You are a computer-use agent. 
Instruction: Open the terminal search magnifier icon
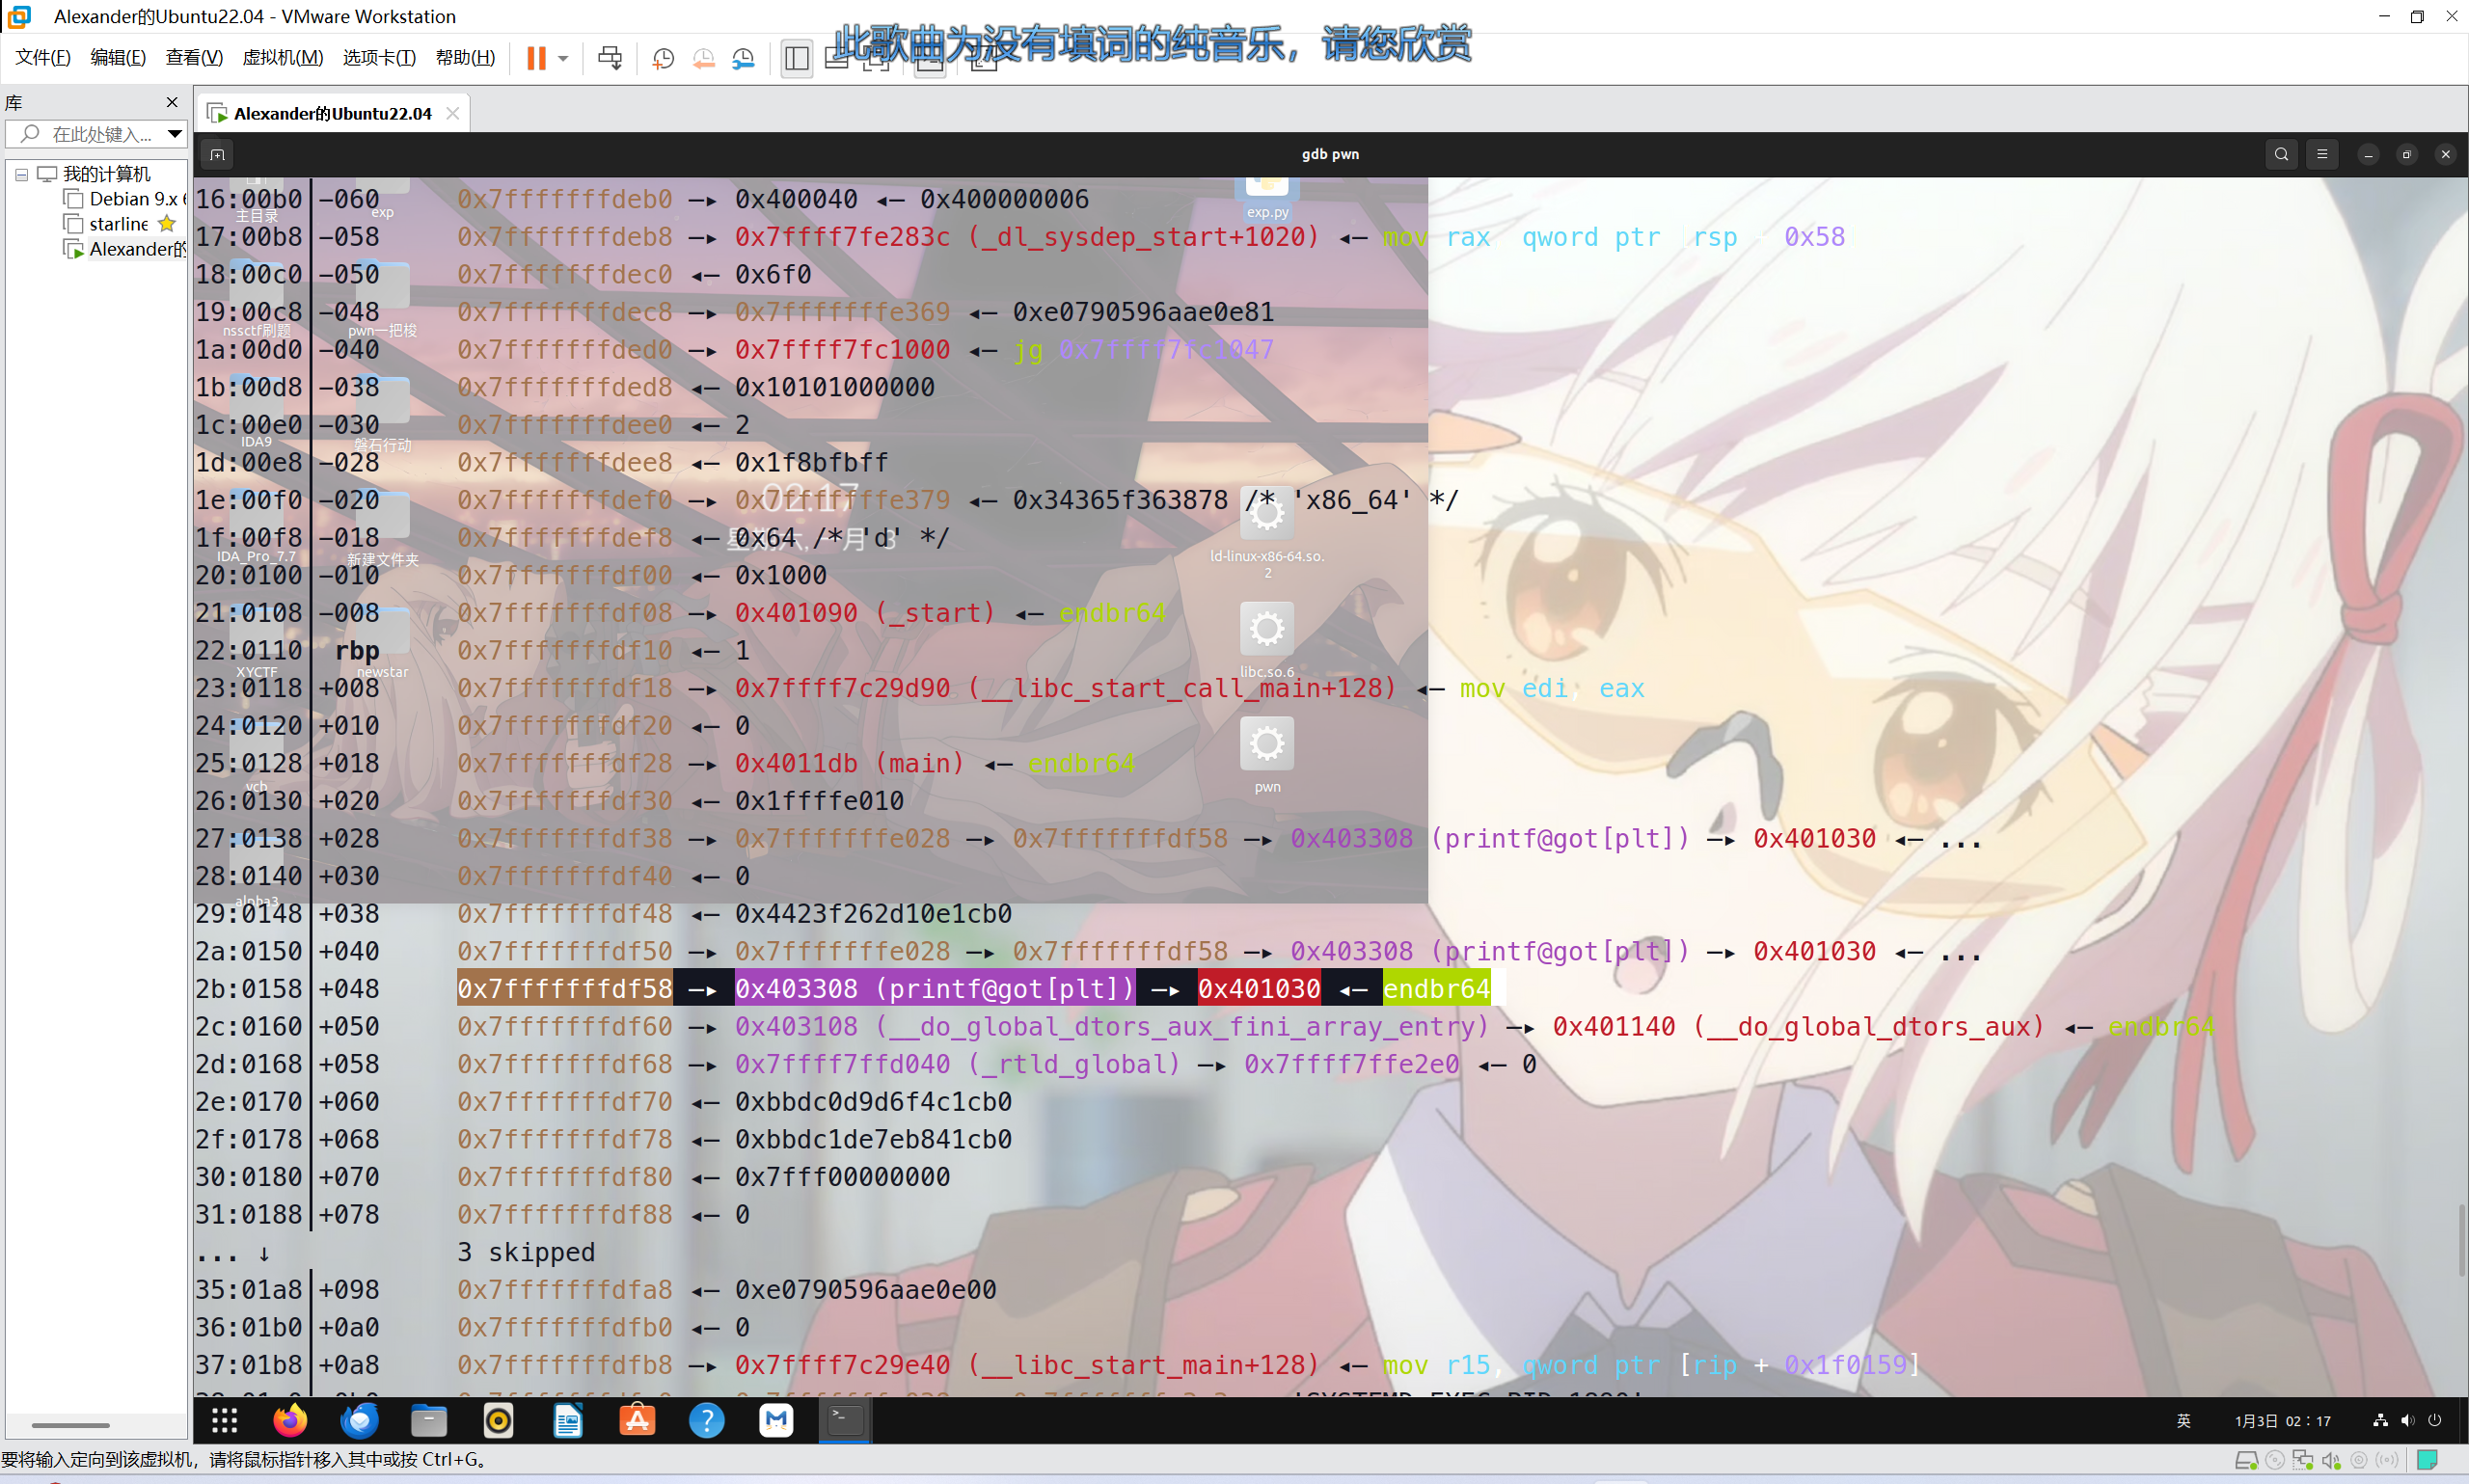point(2280,154)
